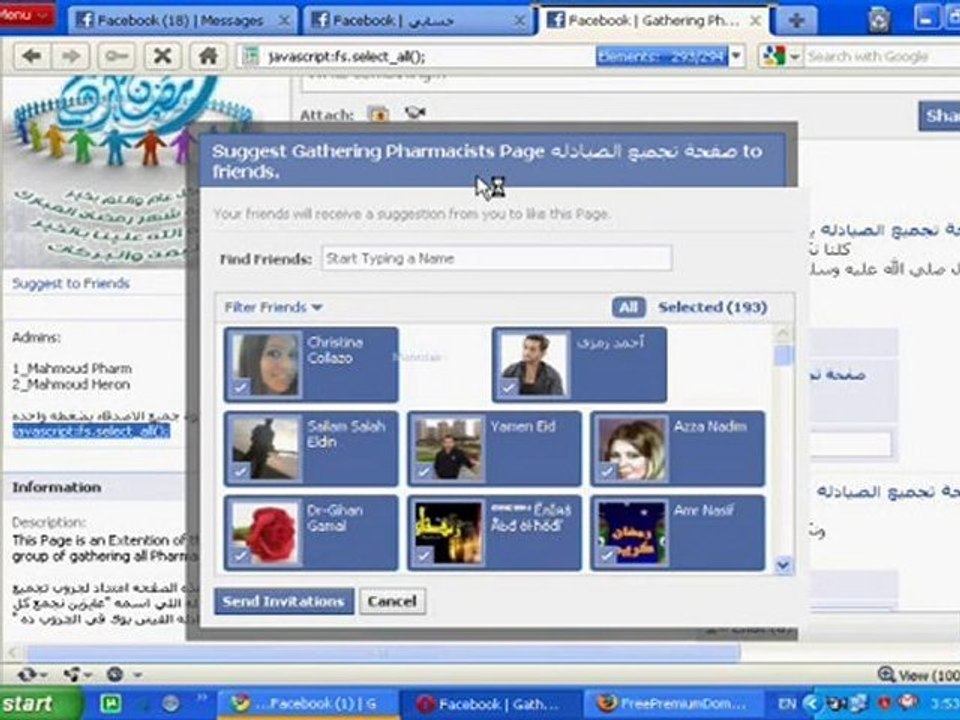Click the highlighted javascript:fs.select_all text
Image resolution: width=960 pixels, height=720 pixels.
[x=91, y=432]
